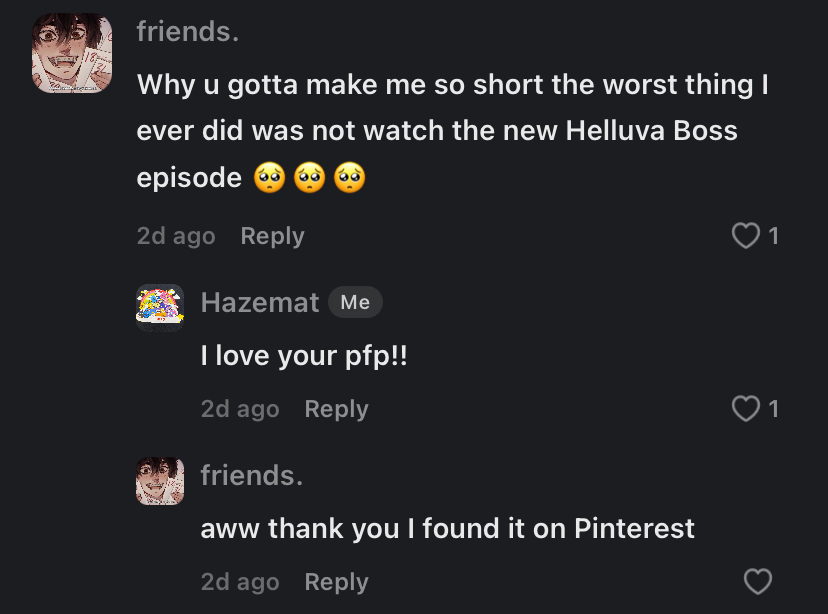
Task: Click Hazemat's colorful avatar
Action: tap(160, 305)
